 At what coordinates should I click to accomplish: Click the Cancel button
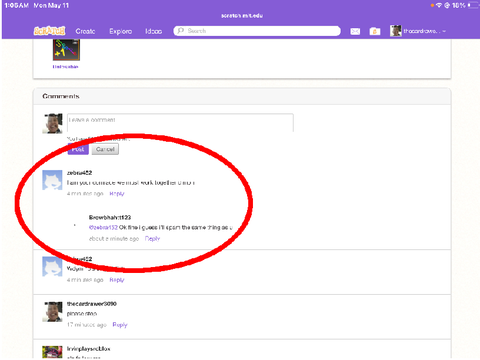(x=105, y=149)
